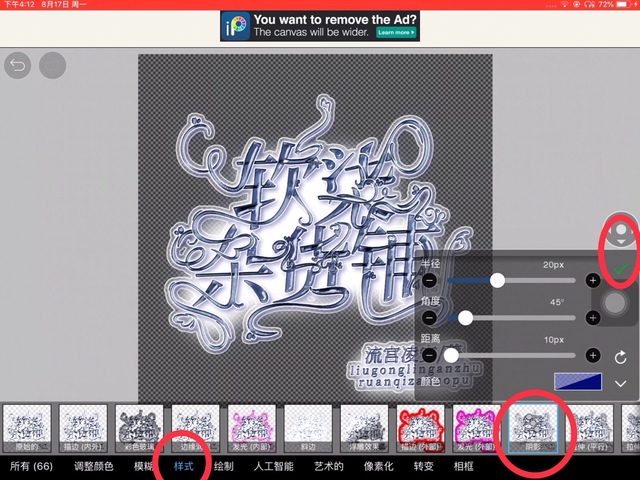This screenshot has height=480, width=640.
Task: Increase distance with the plus button
Action: click(593, 355)
